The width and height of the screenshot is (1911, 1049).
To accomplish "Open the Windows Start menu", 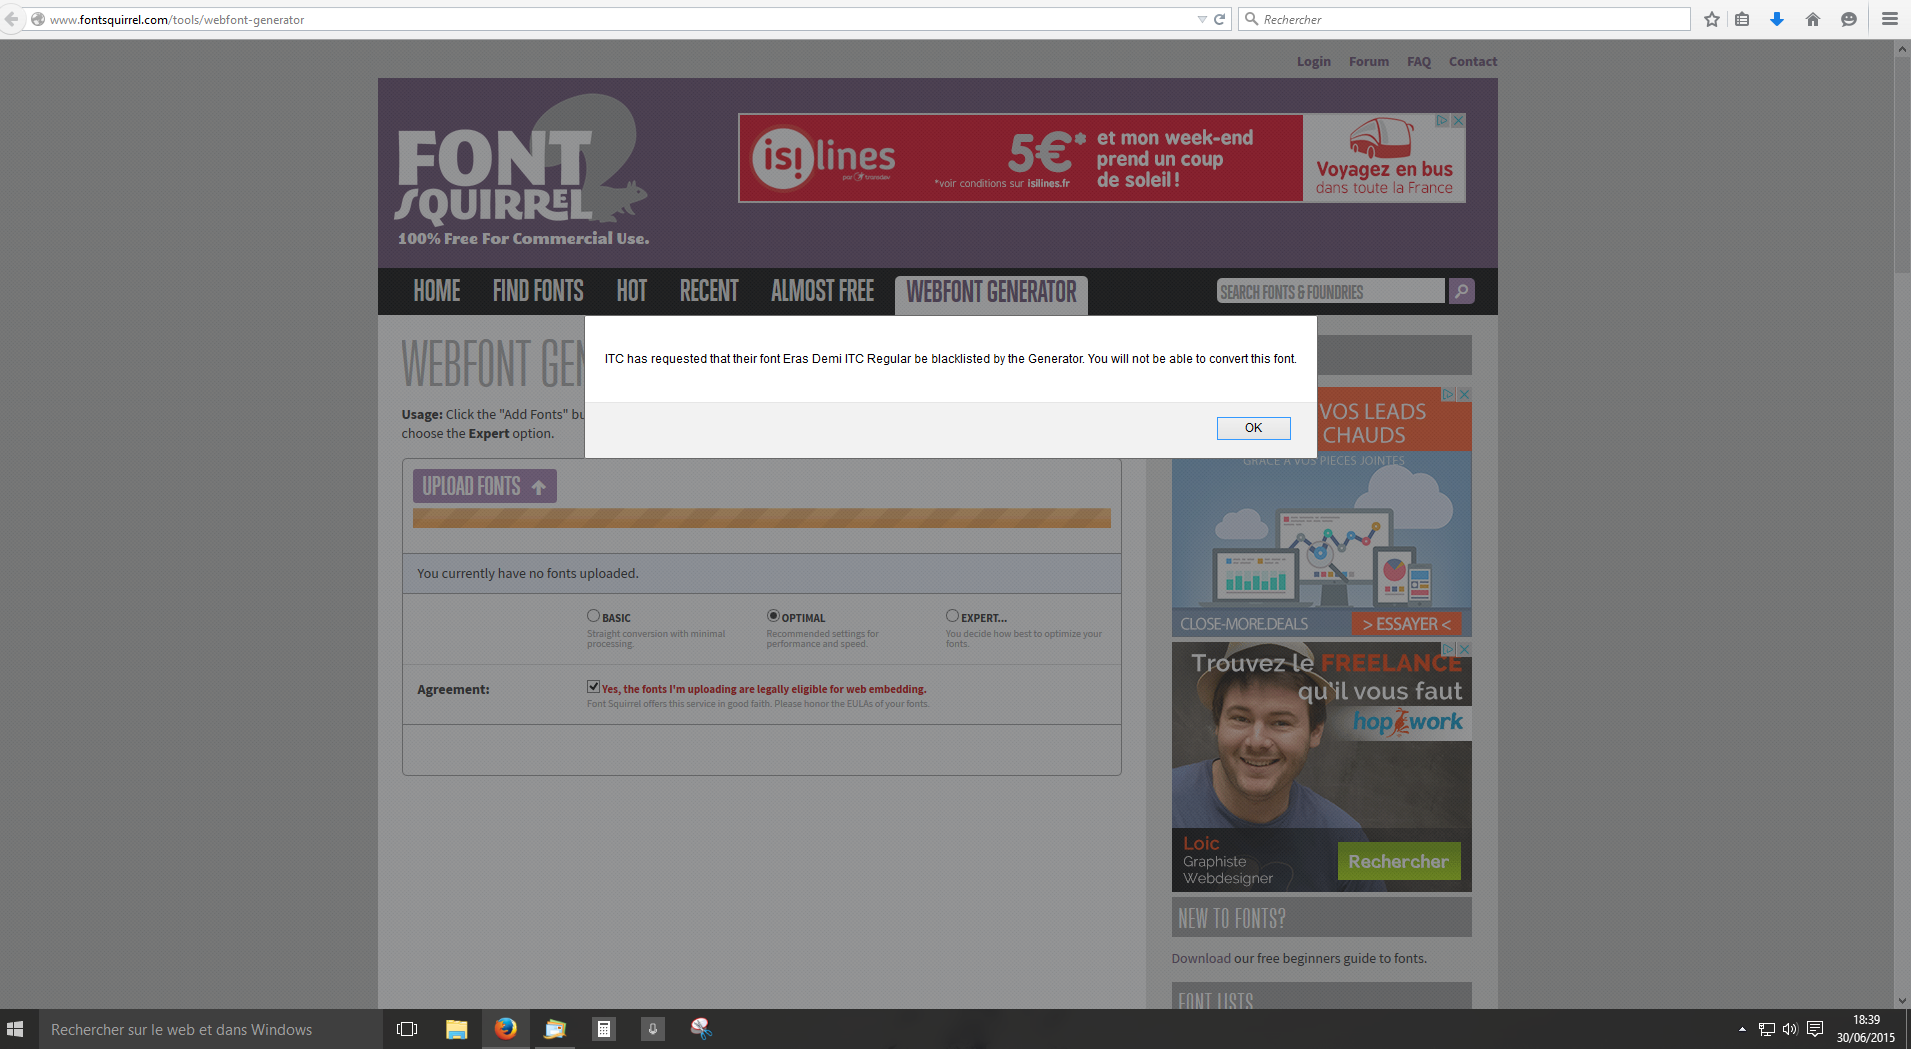I will click(x=15, y=1029).
